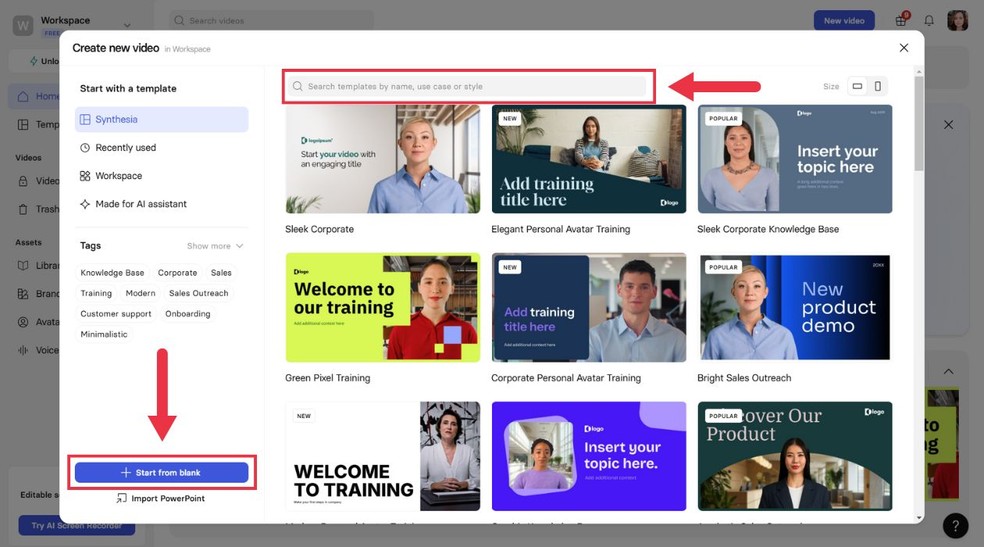
Task: Choose Sleek Corporate template thumbnail
Action: point(383,159)
